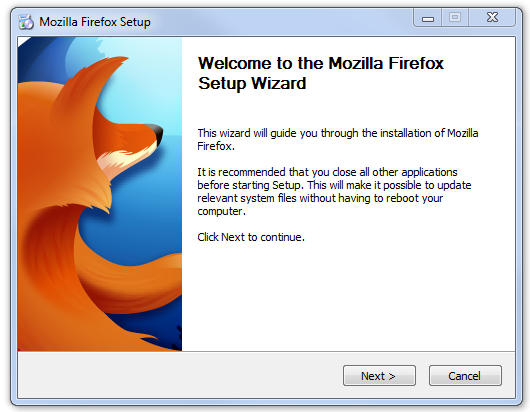Click the empty white area below text
This screenshot has height=412, width=530.
348,297
